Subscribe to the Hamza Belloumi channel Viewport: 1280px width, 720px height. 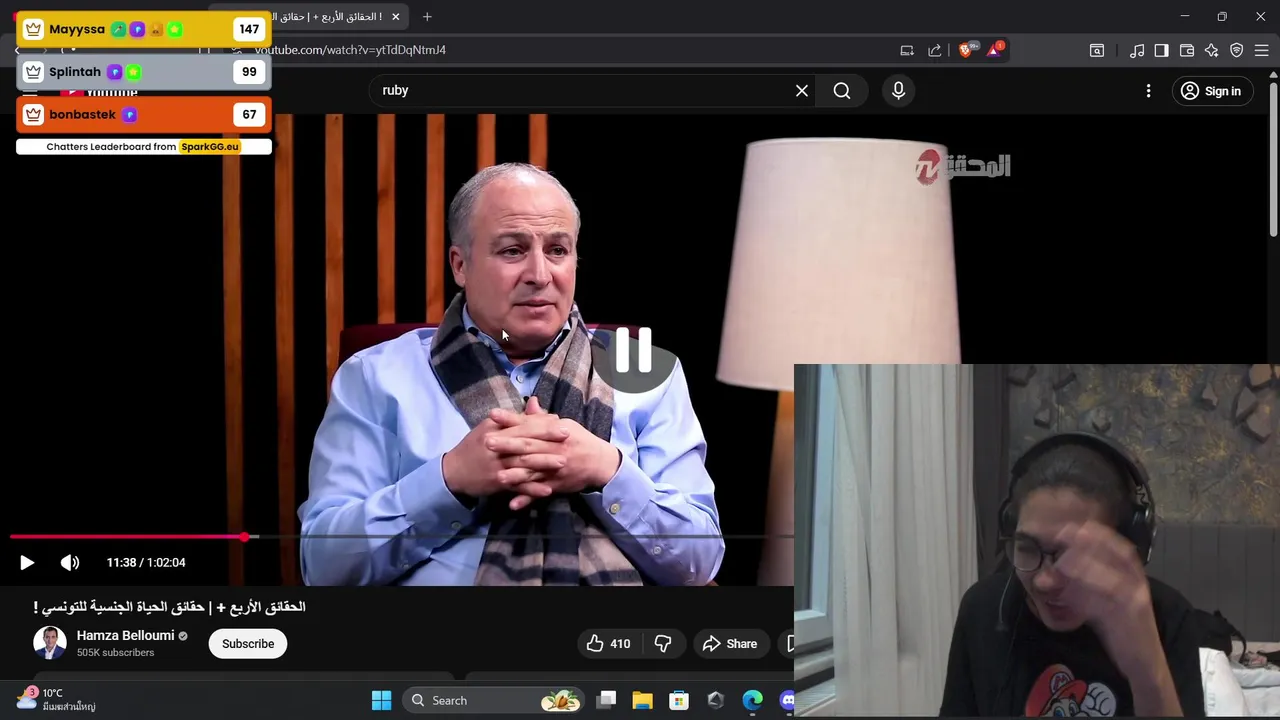tap(248, 644)
